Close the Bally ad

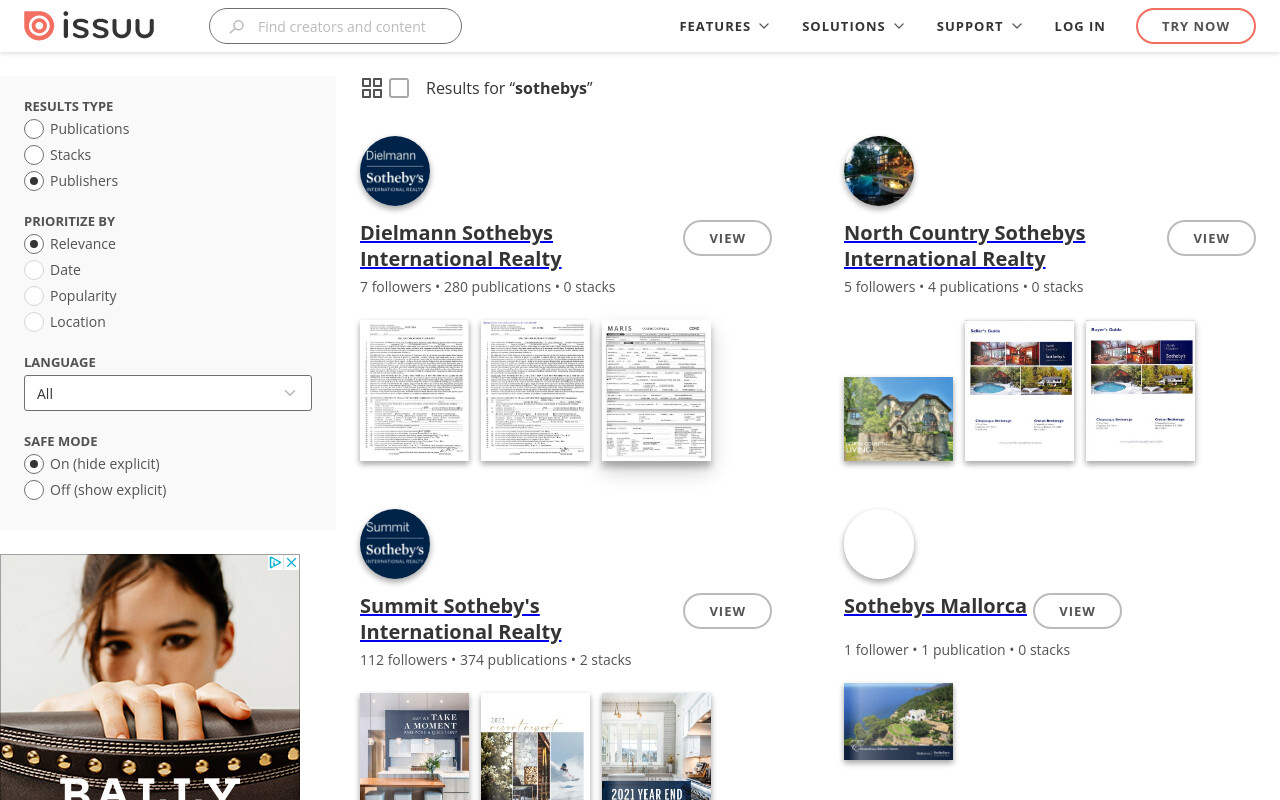tap(292, 563)
